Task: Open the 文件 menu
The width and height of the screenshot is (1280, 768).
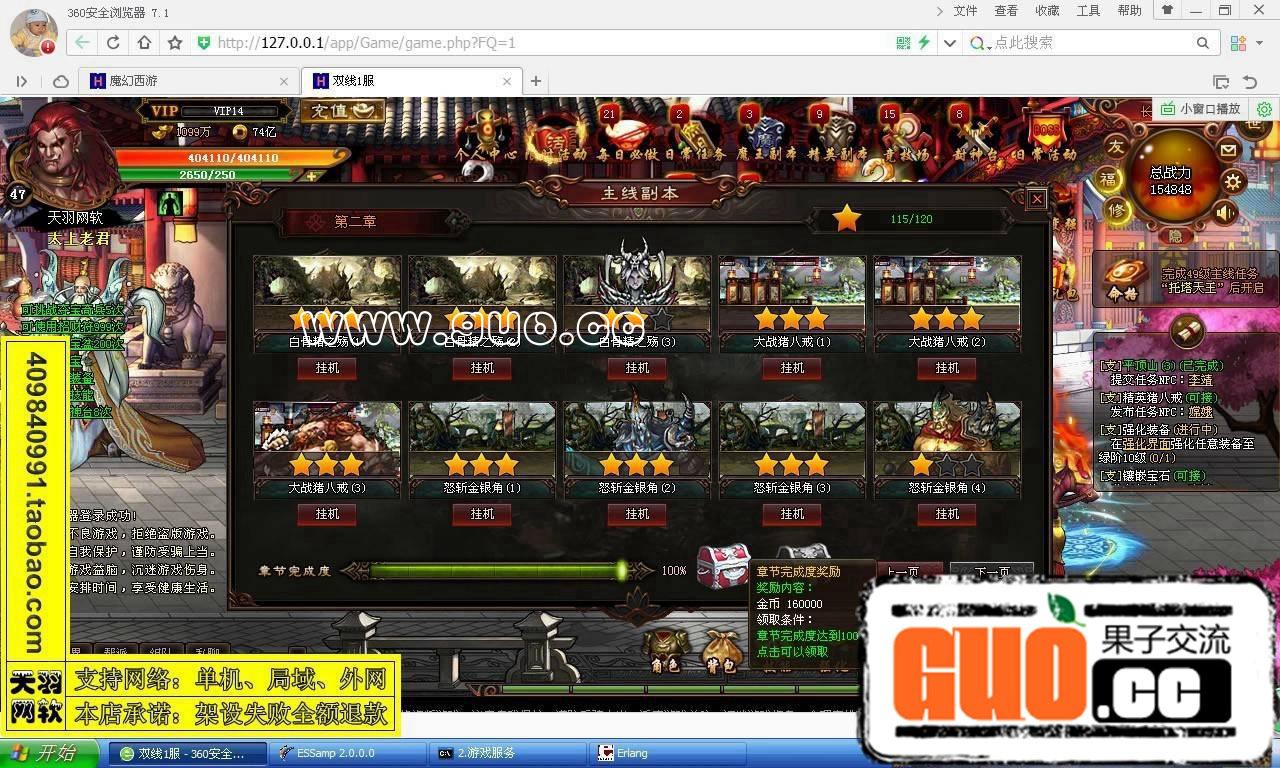Action: [965, 11]
